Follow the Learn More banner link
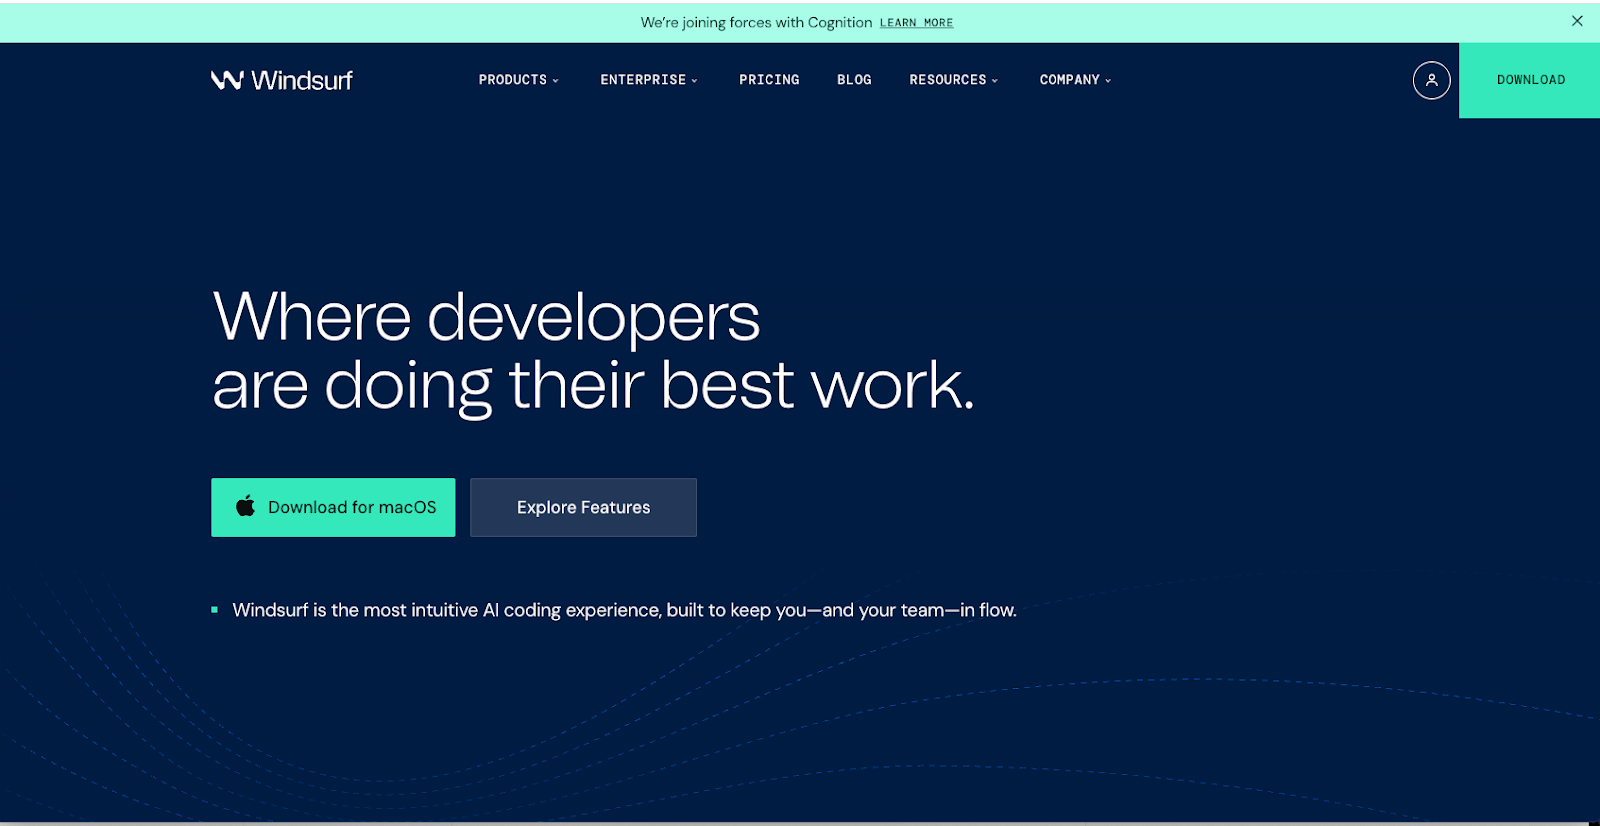The height and width of the screenshot is (826, 1600). tap(916, 23)
